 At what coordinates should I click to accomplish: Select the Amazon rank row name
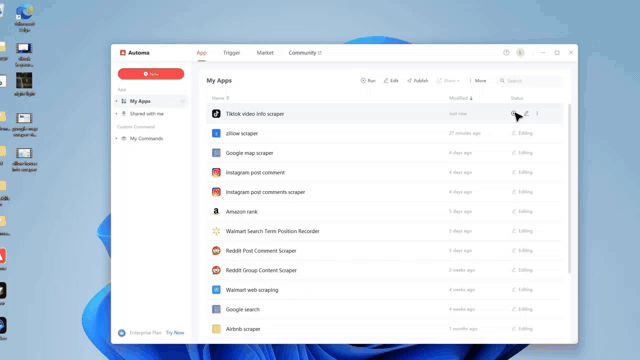pyautogui.click(x=242, y=211)
